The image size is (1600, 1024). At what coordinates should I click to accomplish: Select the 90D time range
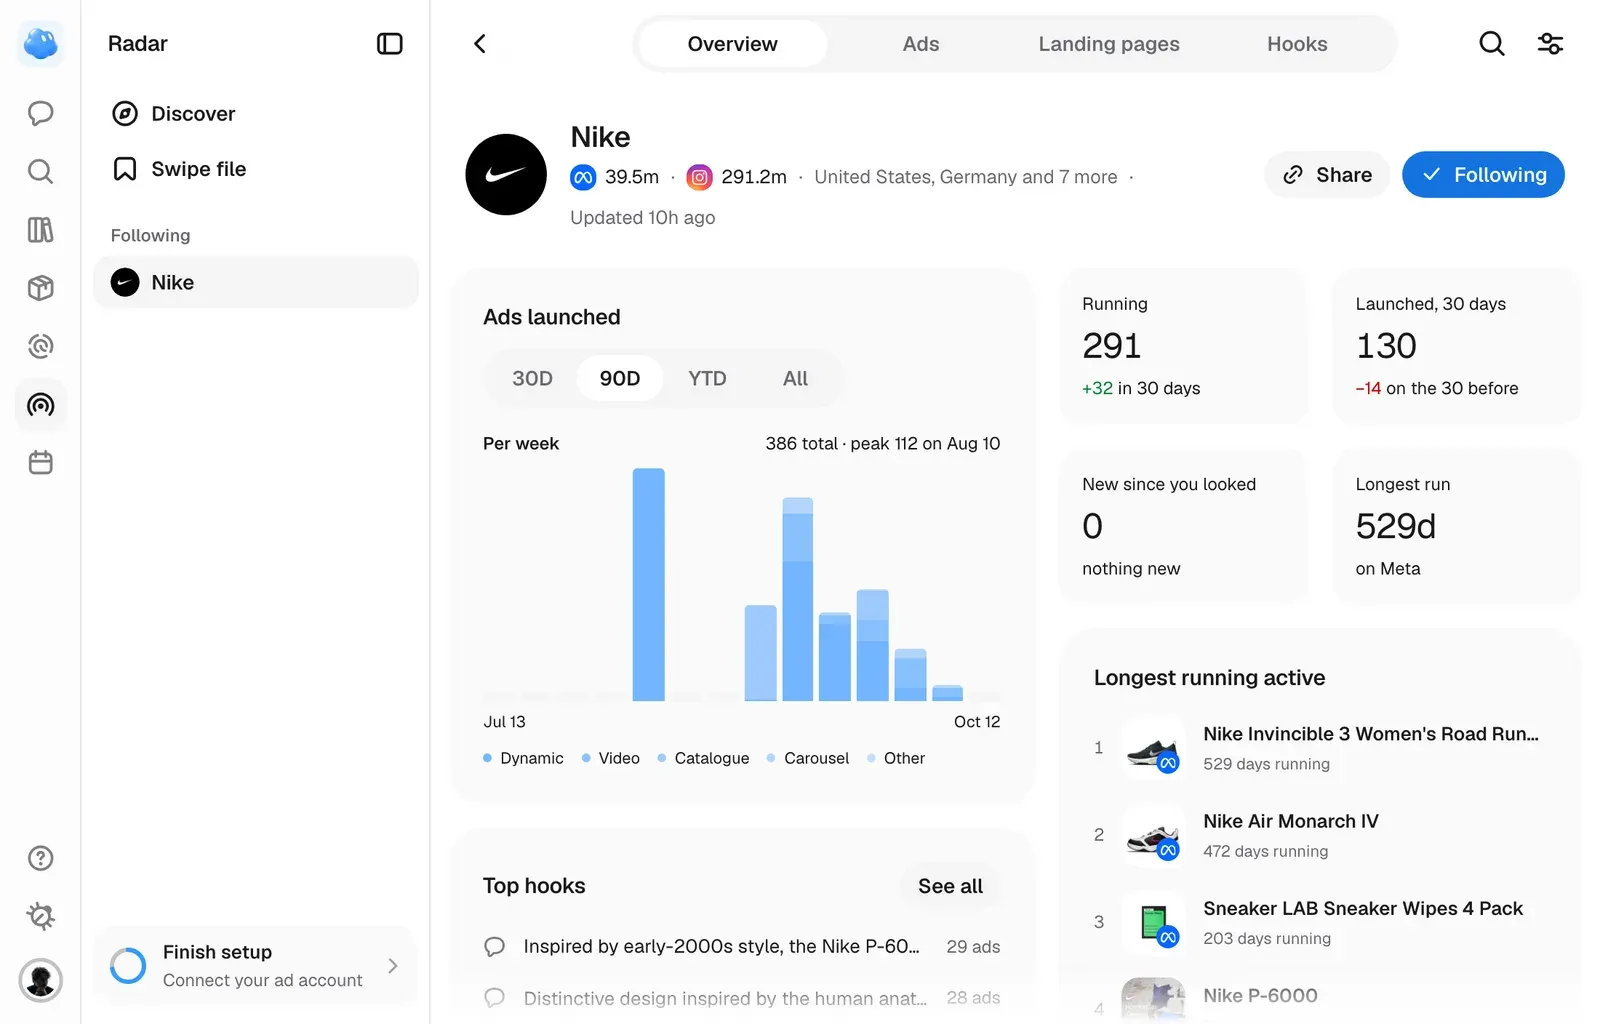coord(620,379)
